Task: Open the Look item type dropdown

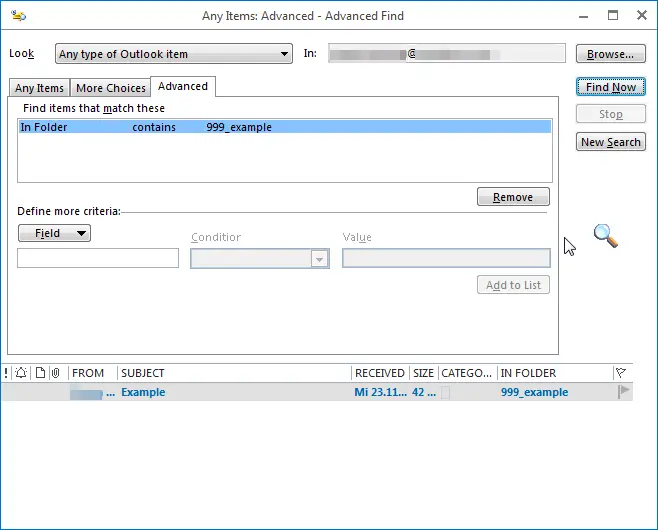Action: [x=174, y=54]
